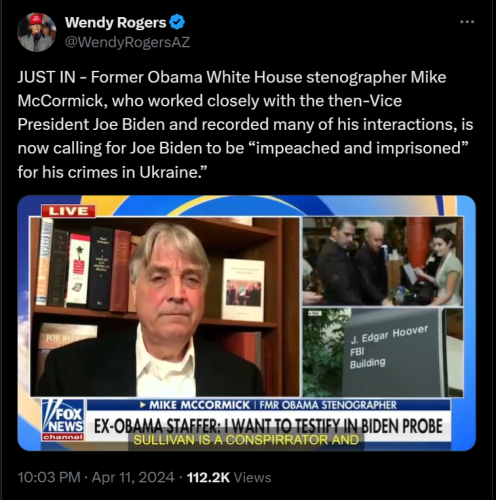The image size is (496, 500).
Task: Open the @WendyRogersAZ handle link
Action: pyautogui.click(x=127, y=42)
